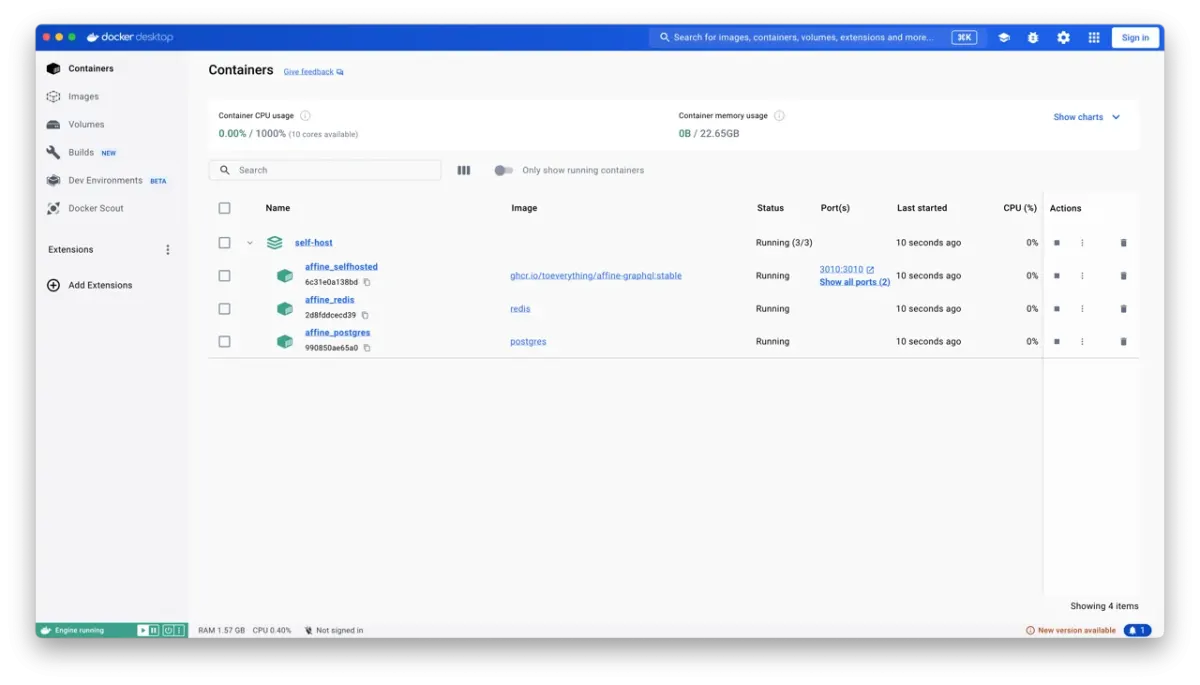Check the affine_selfhosted container checkbox
This screenshot has width=1200, height=685.
tap(224, 276)
